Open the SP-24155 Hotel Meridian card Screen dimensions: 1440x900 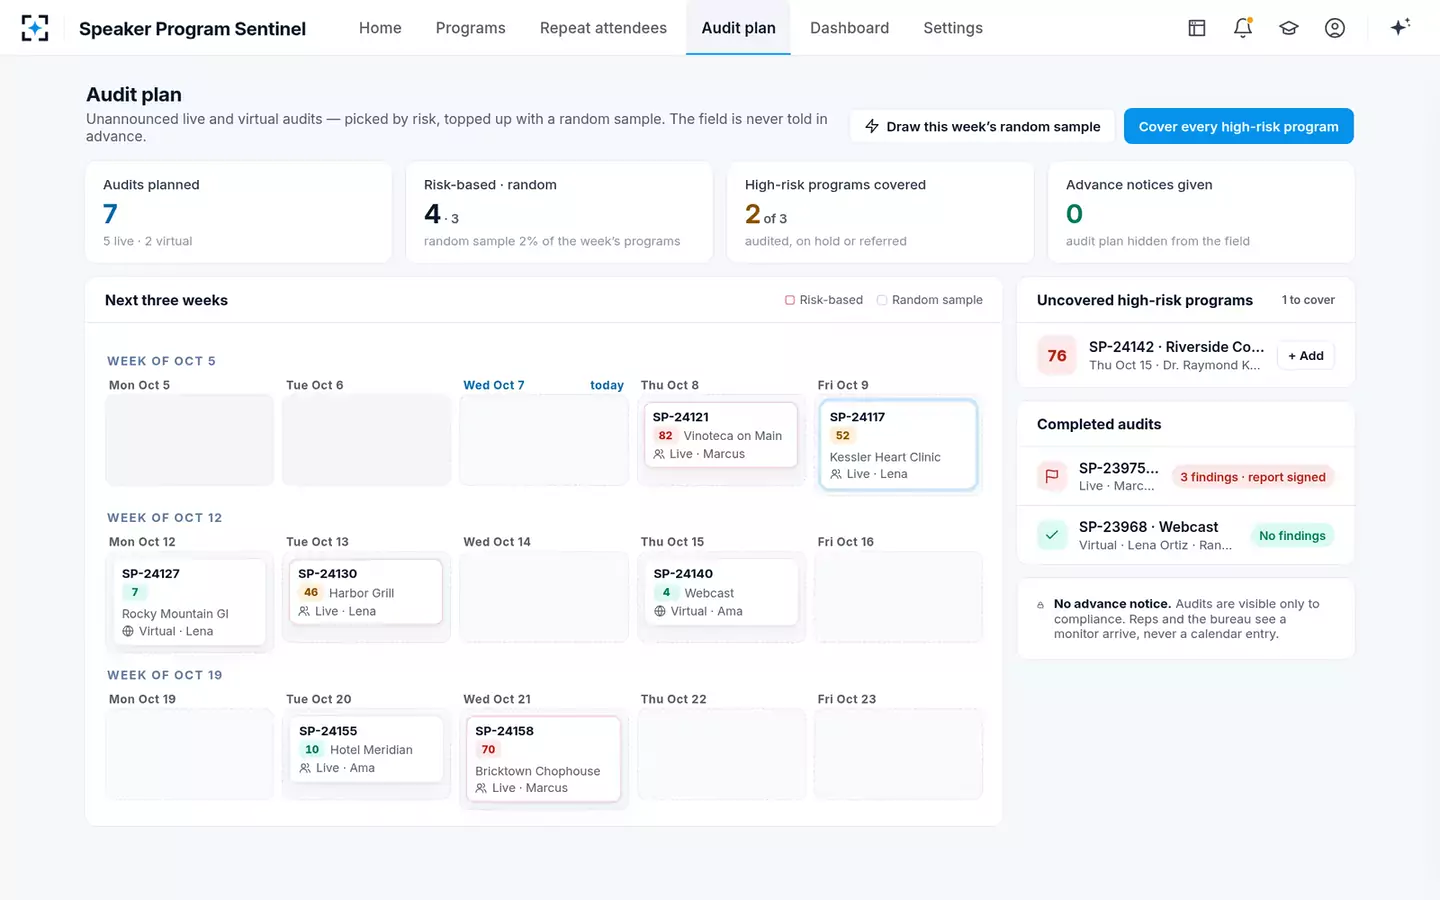pyautogui.click(x=367, y=749)
